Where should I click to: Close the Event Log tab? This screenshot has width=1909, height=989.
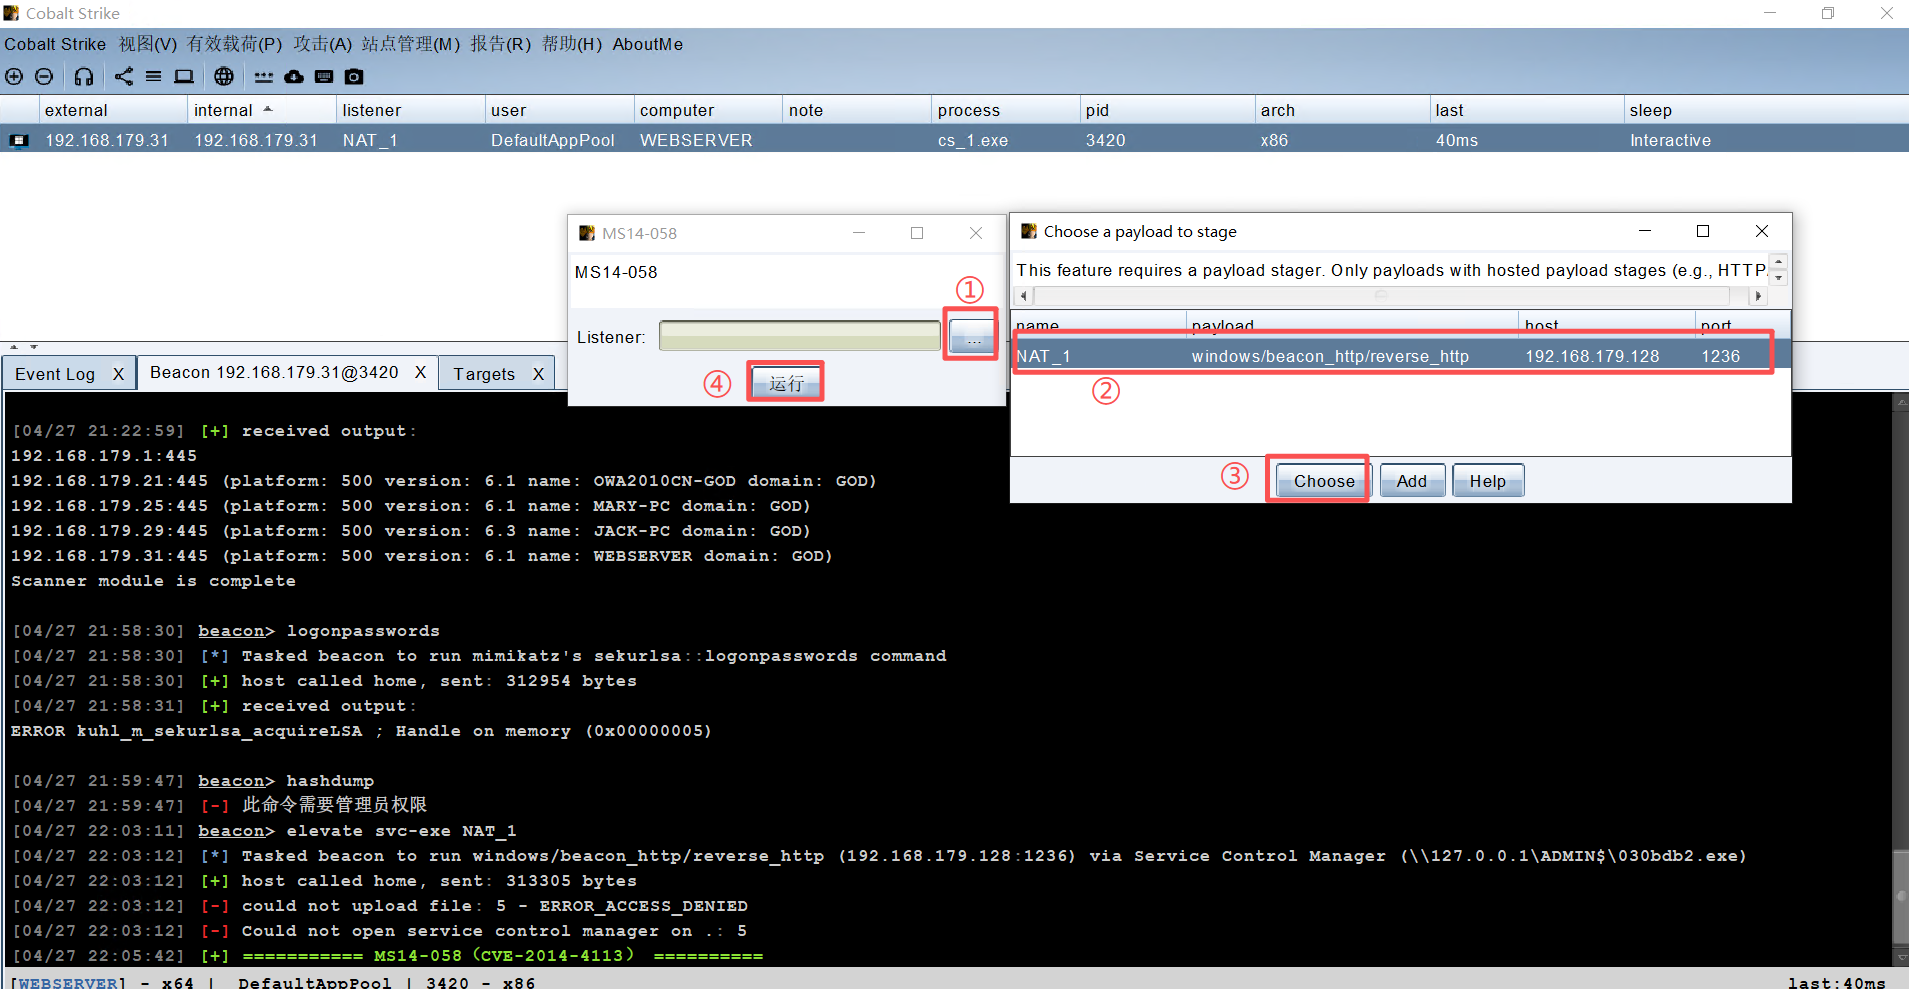click(x=118, y=374)
